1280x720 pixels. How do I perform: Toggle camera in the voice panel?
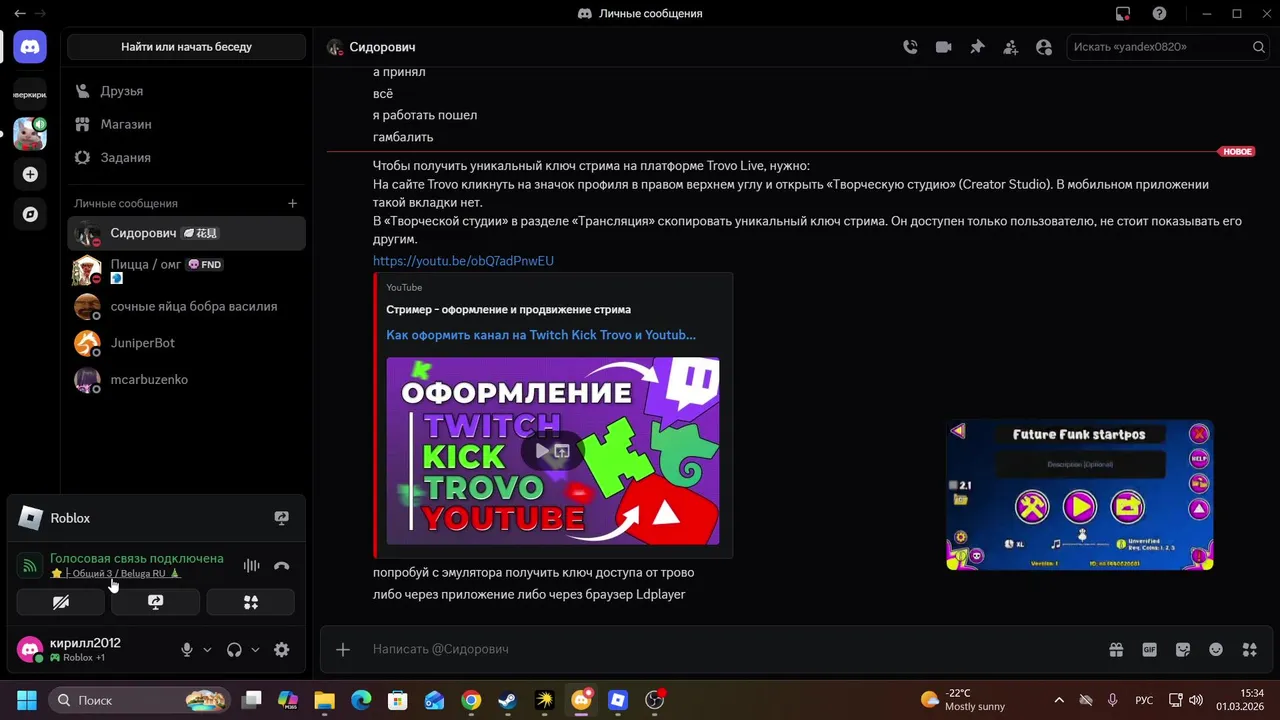pos(61,602)
